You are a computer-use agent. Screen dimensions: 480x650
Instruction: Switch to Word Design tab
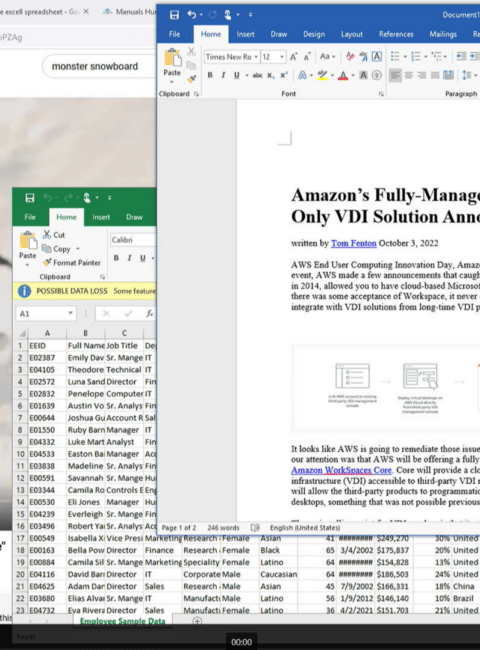[314, 34]
